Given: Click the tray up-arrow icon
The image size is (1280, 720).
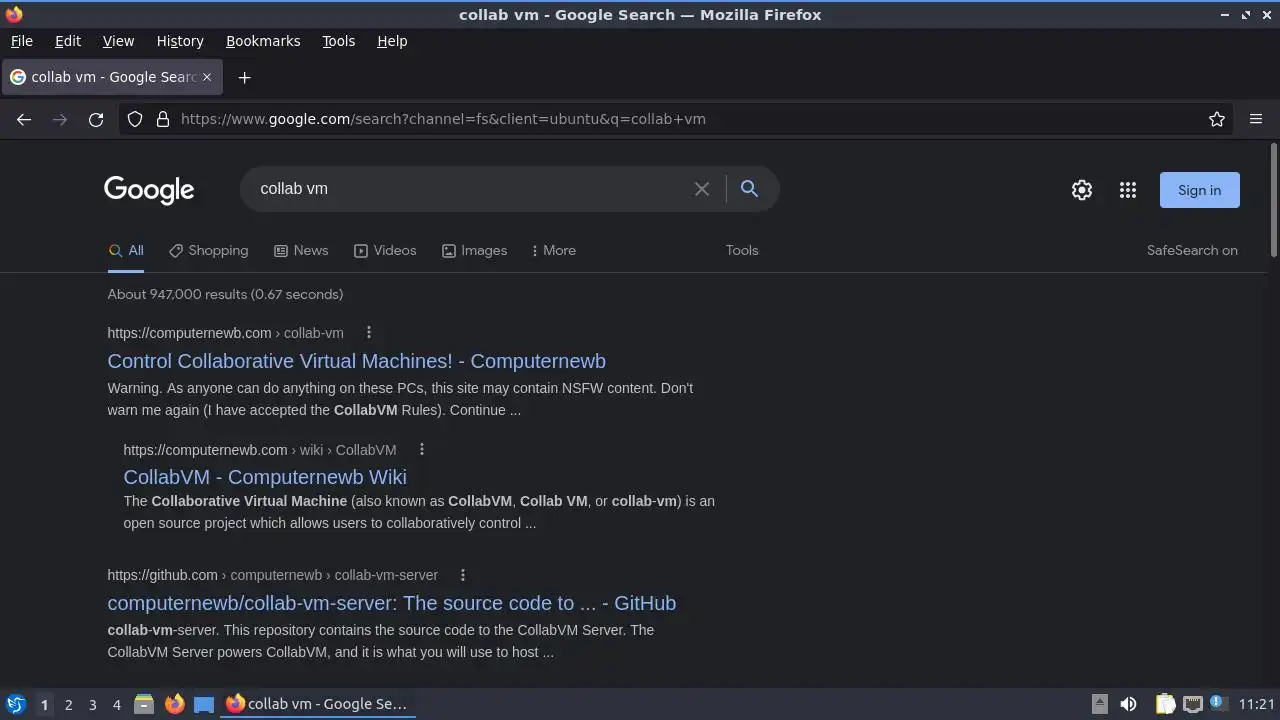Looking at the screenshot, I should 1099,704.
